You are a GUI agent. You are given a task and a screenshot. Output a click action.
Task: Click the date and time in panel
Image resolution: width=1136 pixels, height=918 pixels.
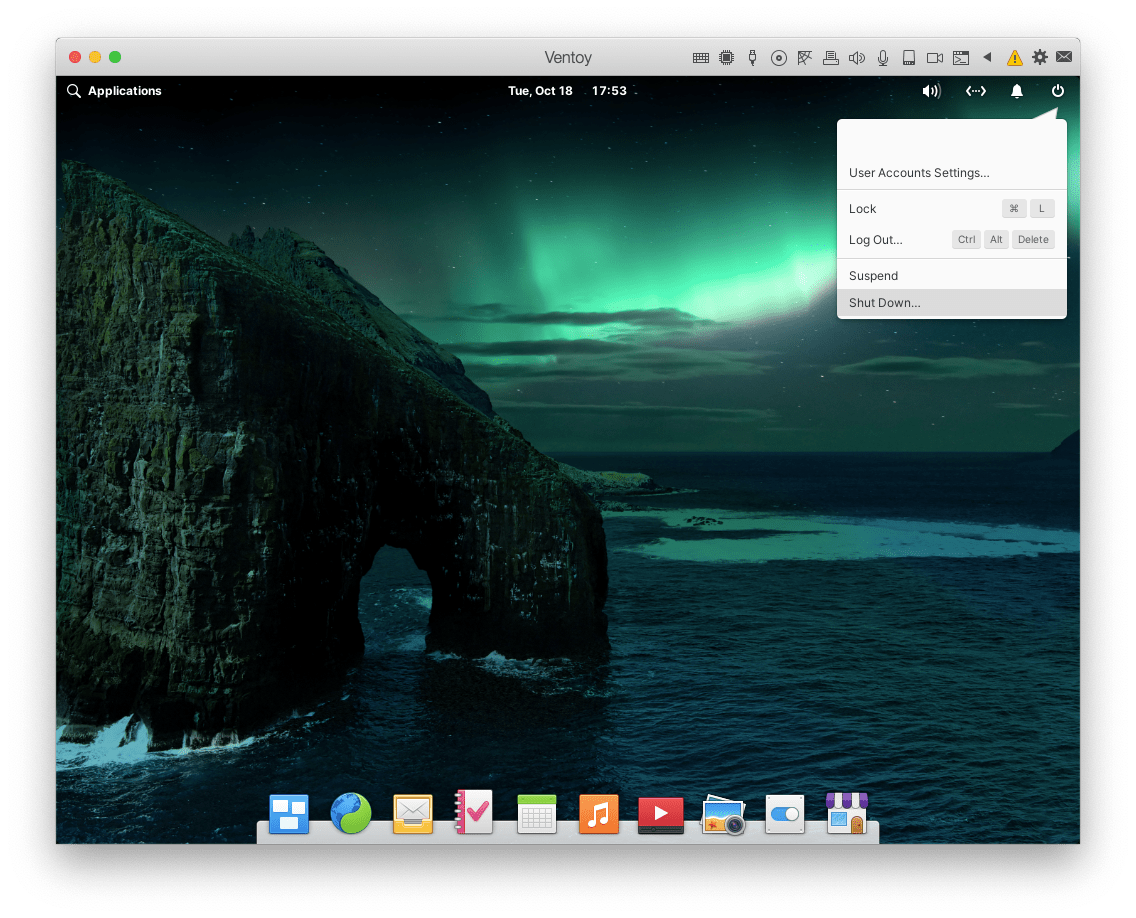[x=567, y=91]
